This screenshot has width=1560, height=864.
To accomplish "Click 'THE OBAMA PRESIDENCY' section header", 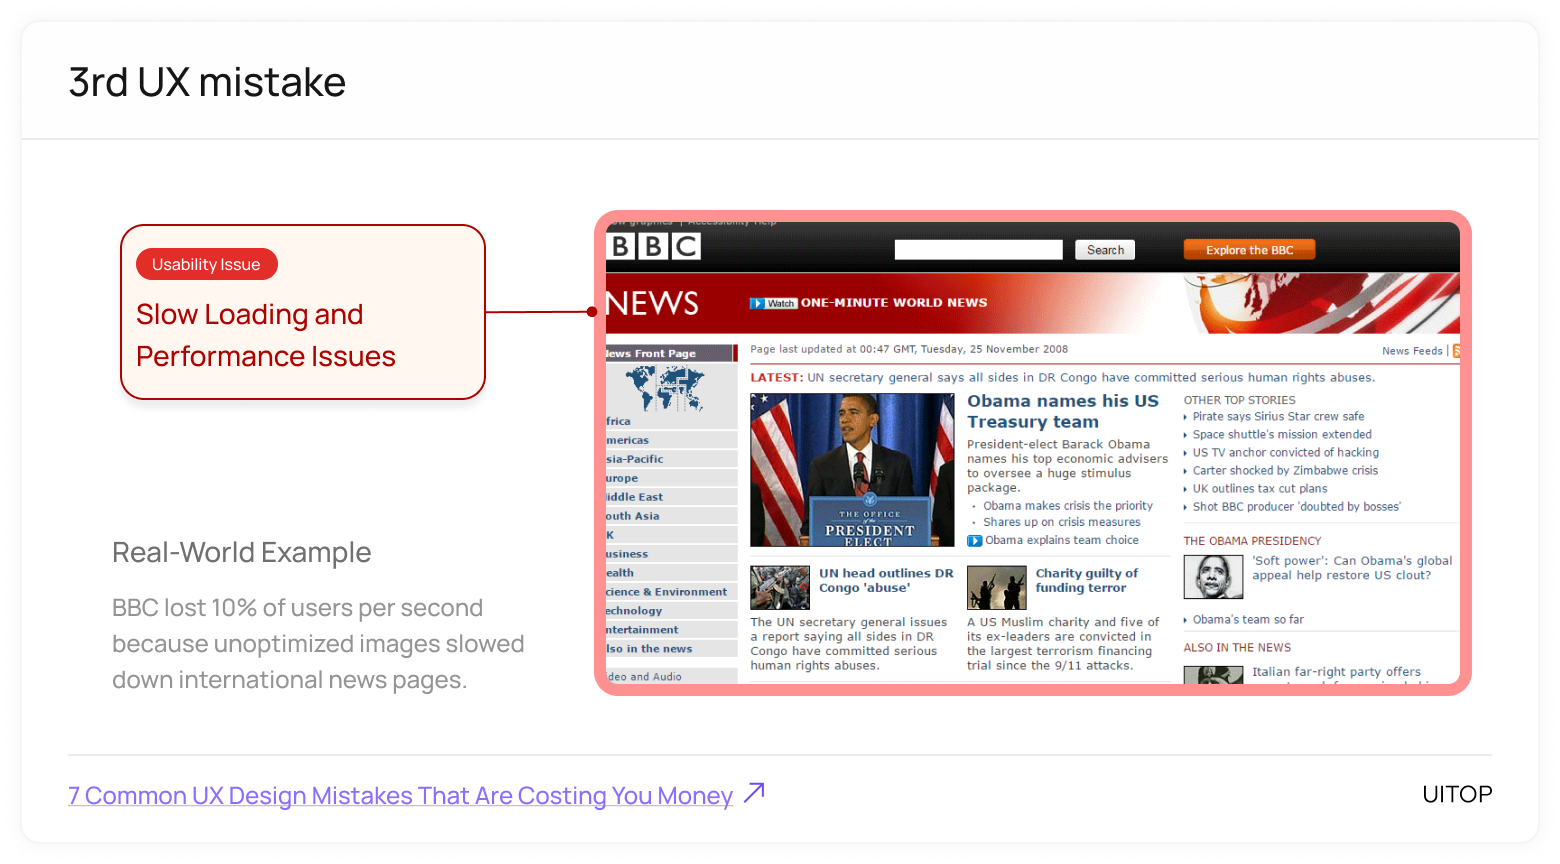I will (x=1252, y=541).
